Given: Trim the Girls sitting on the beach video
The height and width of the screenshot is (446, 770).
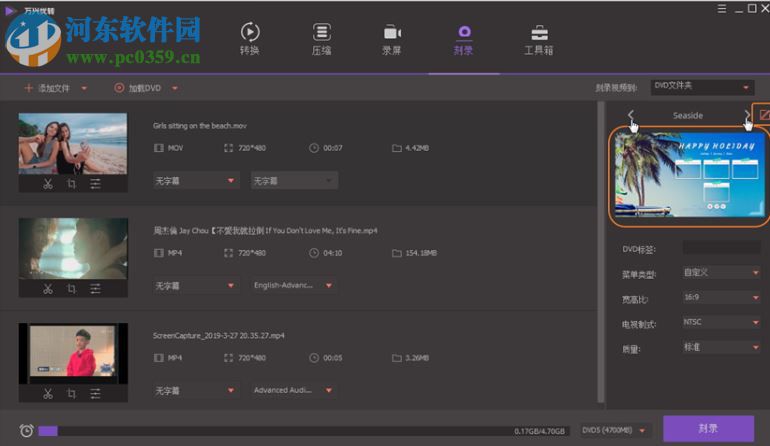Looking at the screenshot, I should (x=48, y=184).
